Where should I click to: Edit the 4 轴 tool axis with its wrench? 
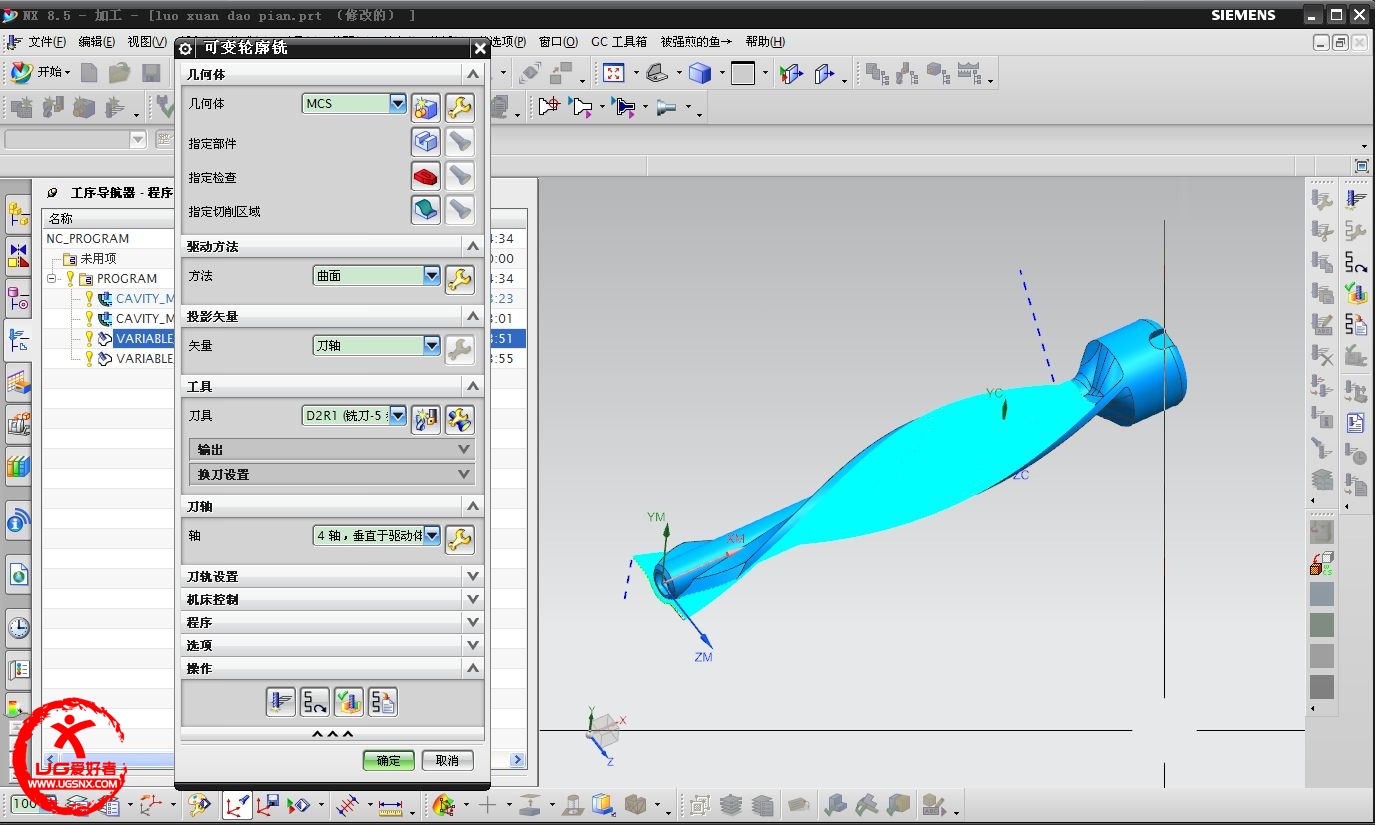tap(460, 539)
